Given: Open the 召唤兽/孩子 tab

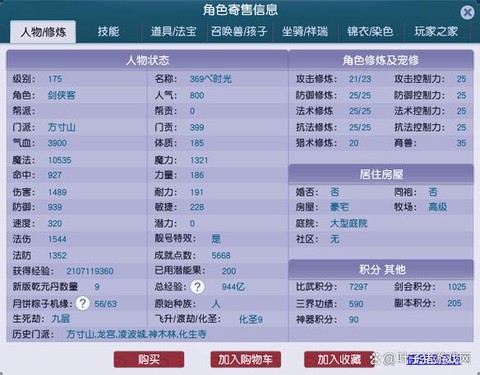Looking at the screenshot, I should 239,32.
